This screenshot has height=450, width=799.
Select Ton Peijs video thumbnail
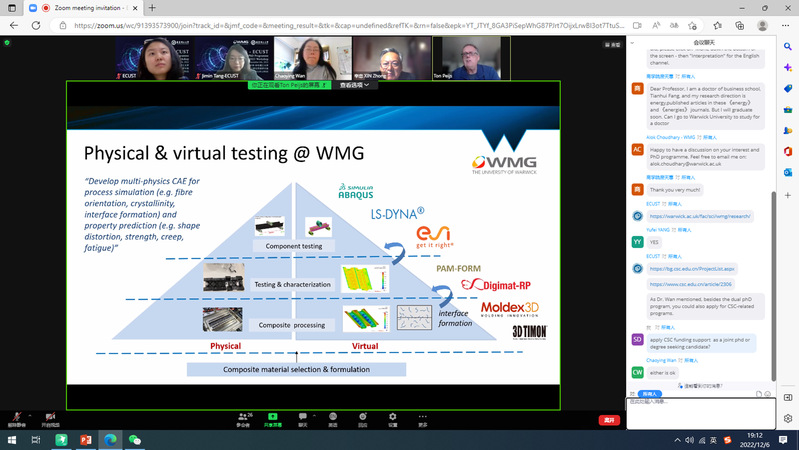pos(471,58)
